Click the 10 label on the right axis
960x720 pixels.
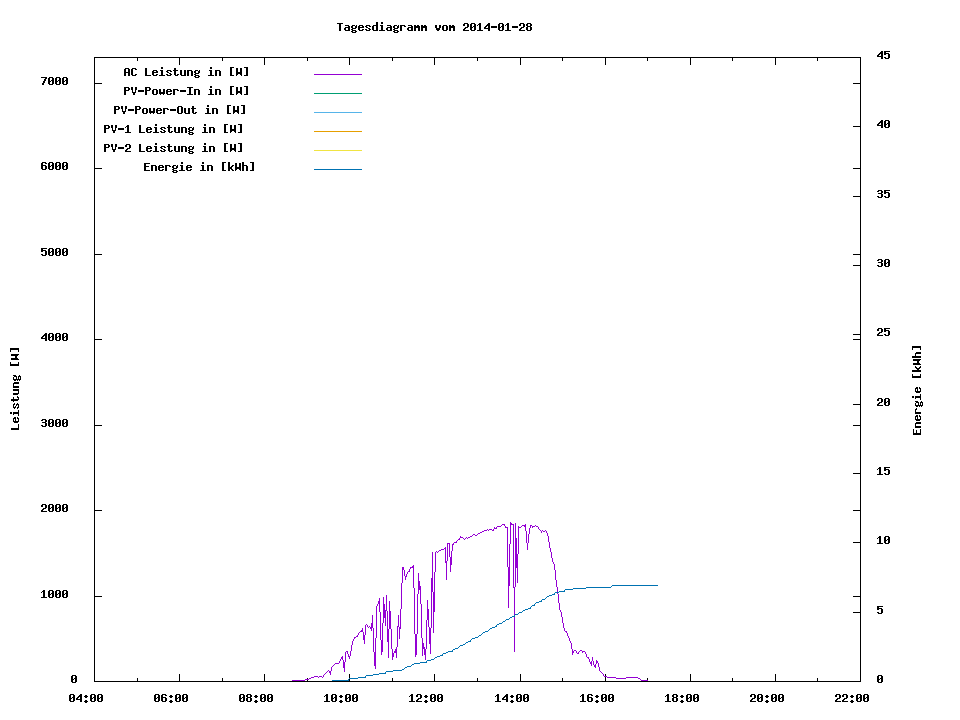[883, 541]
